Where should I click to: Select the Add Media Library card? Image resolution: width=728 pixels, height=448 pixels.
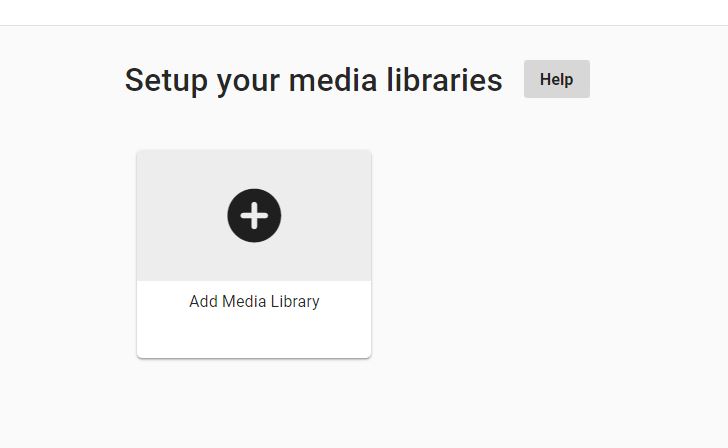(x=254, y=254)
